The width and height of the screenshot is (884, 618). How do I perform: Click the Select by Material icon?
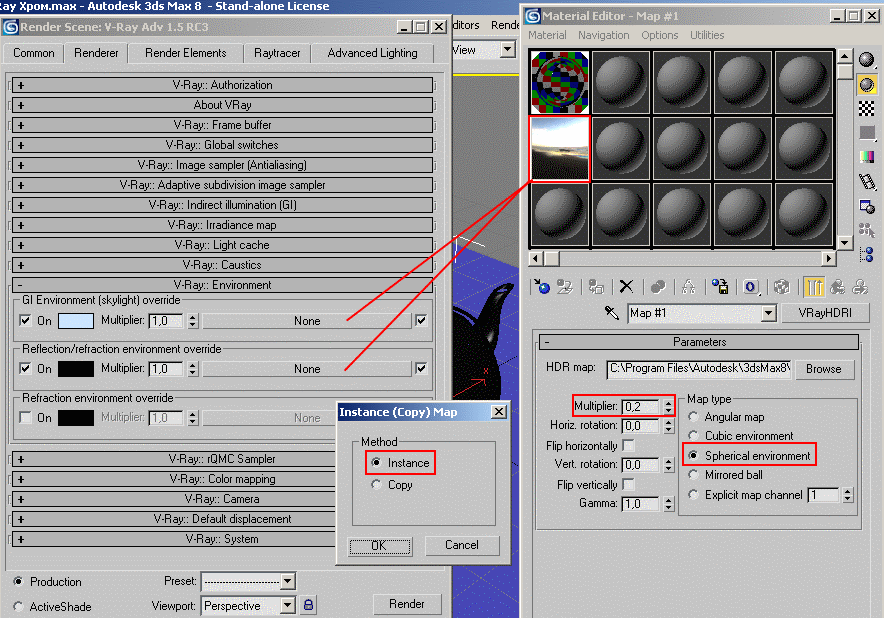click(x=867, y=230)
